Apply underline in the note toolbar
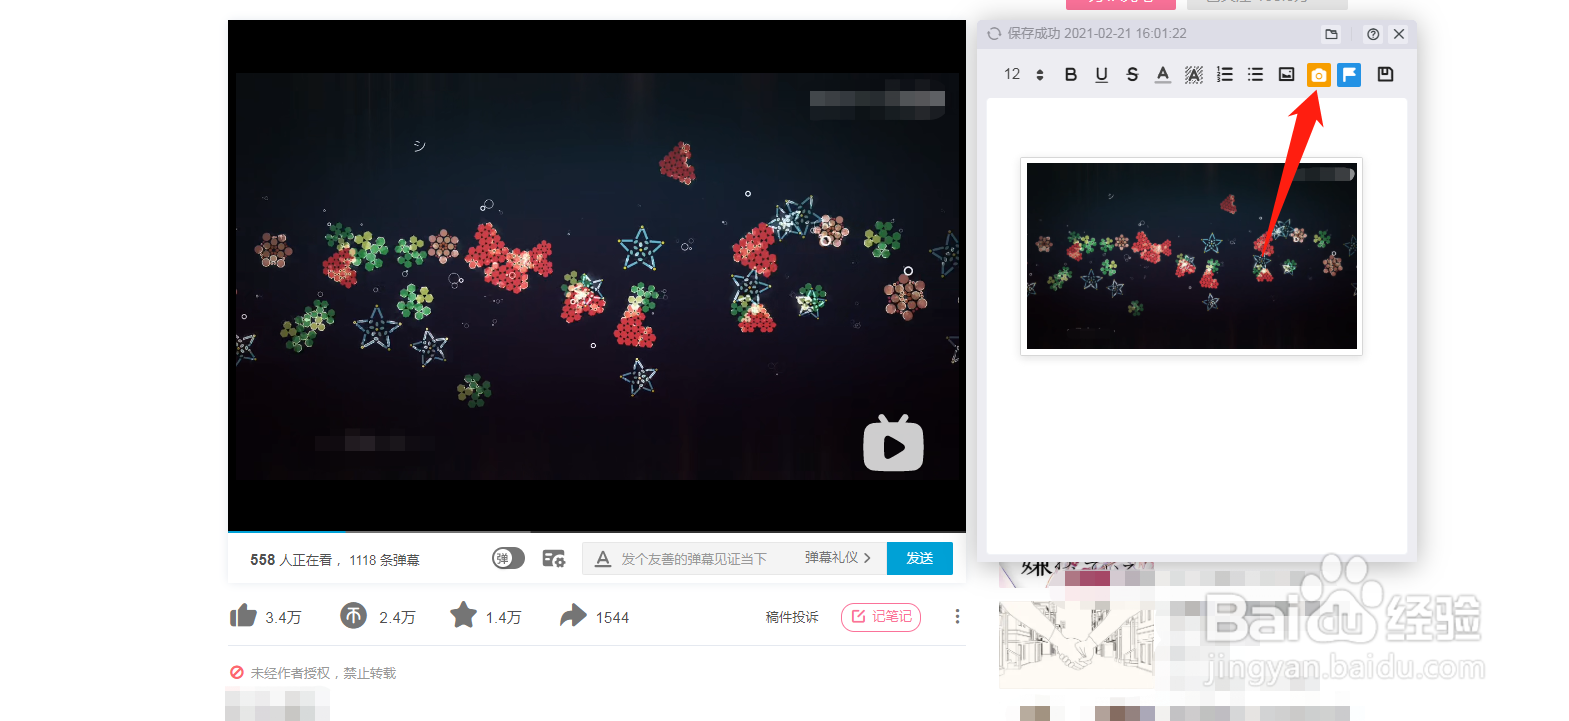The height and width of the screenshot is (721, 1569). [1102, 75]
